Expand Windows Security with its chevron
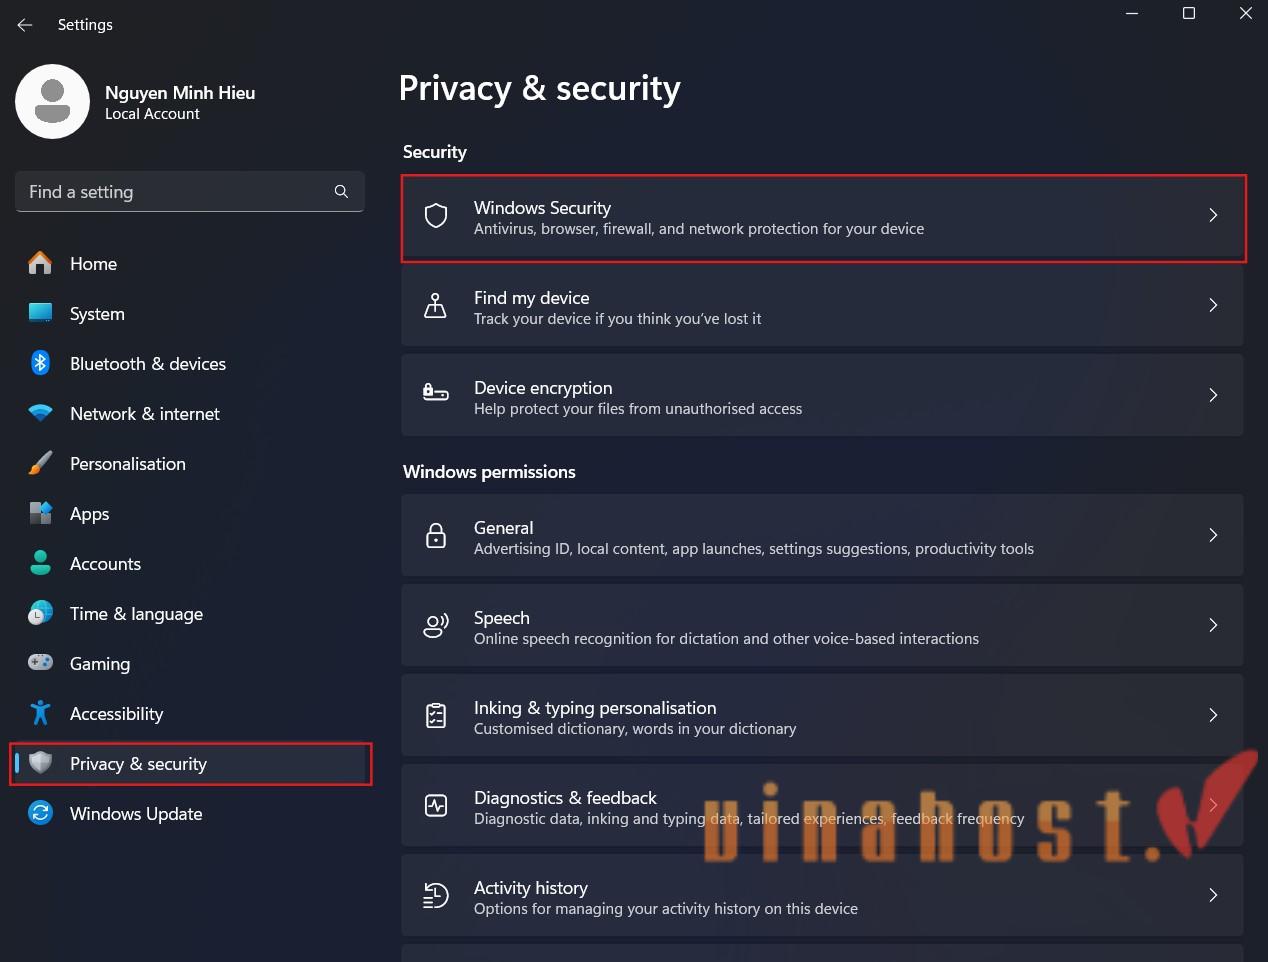The height and width of the screenshot is (962, 1268). tap(1213, 215)
